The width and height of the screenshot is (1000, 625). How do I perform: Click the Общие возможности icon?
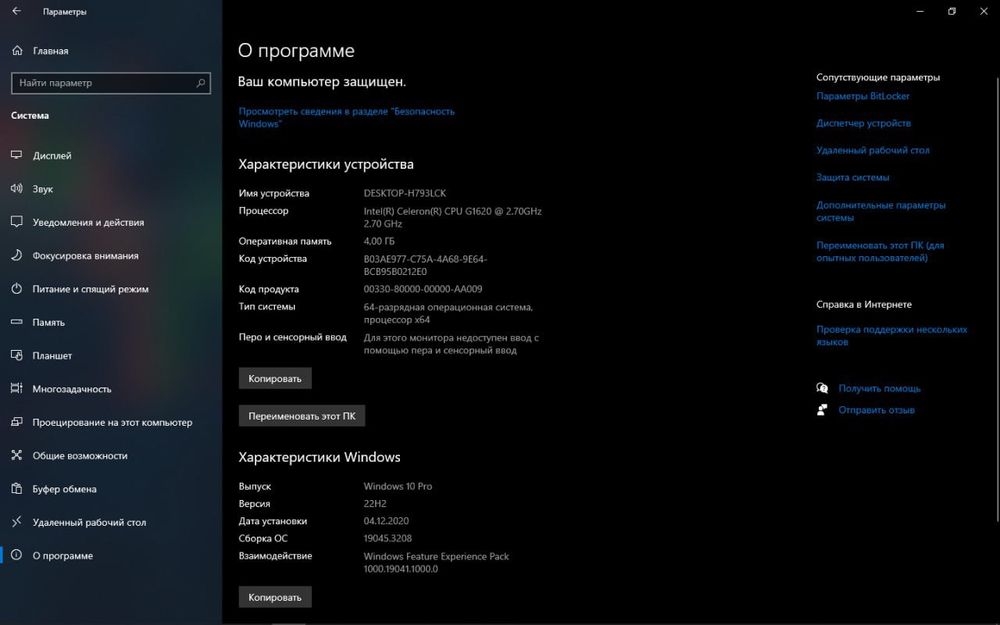point(17,455)
